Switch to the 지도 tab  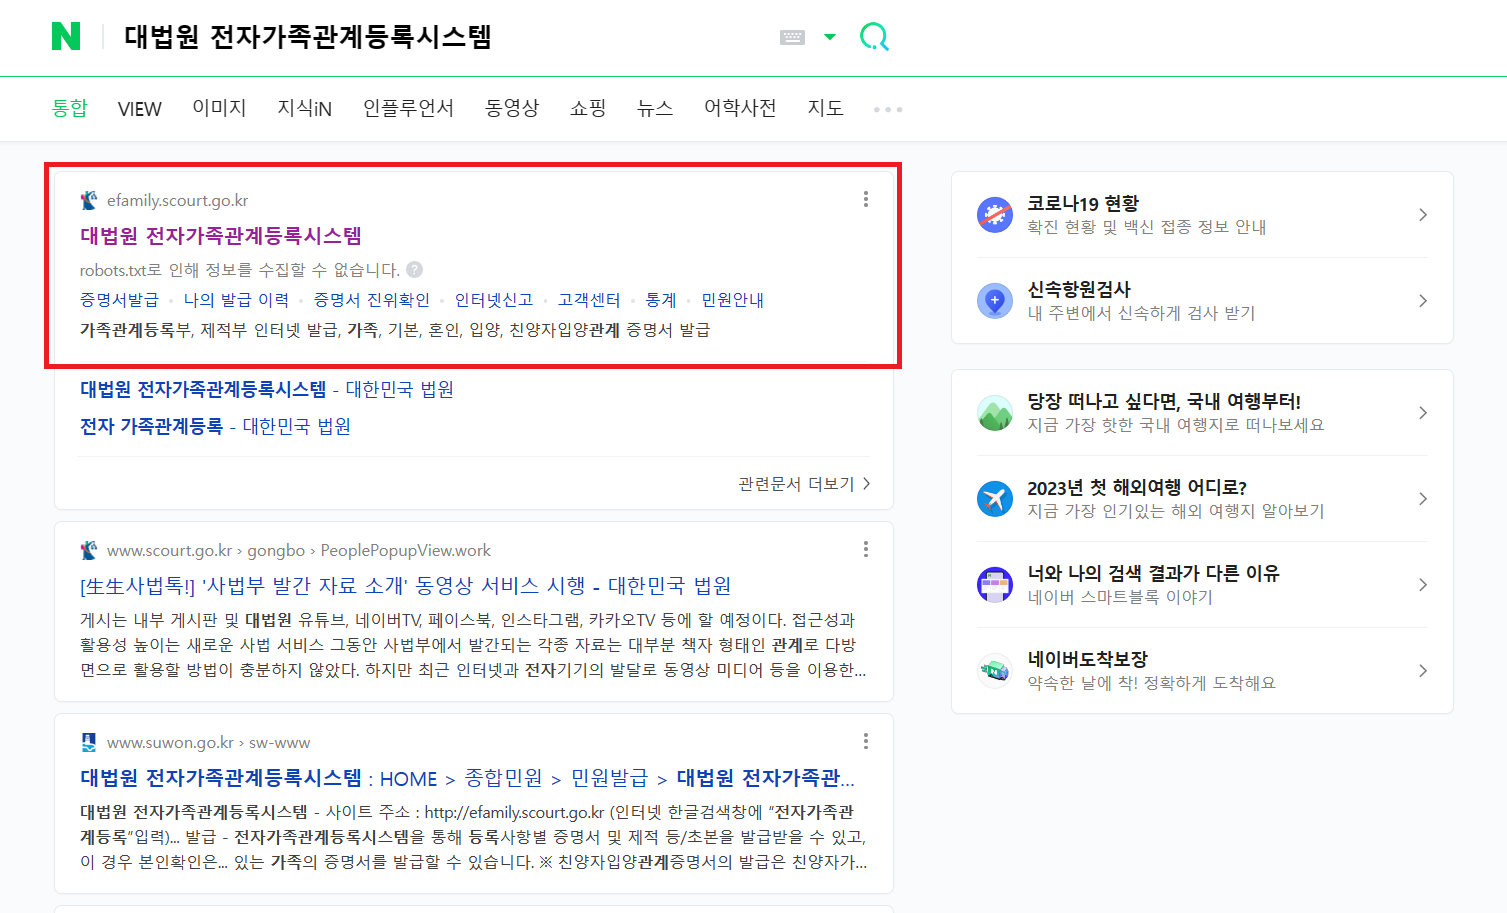pos(825,108)
